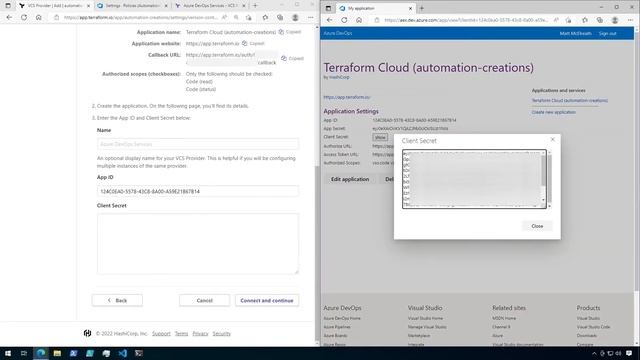The height and width of the screenshot is (360, 640).
Task: Open File Explorer from taskbar
Action: point(57,353)
